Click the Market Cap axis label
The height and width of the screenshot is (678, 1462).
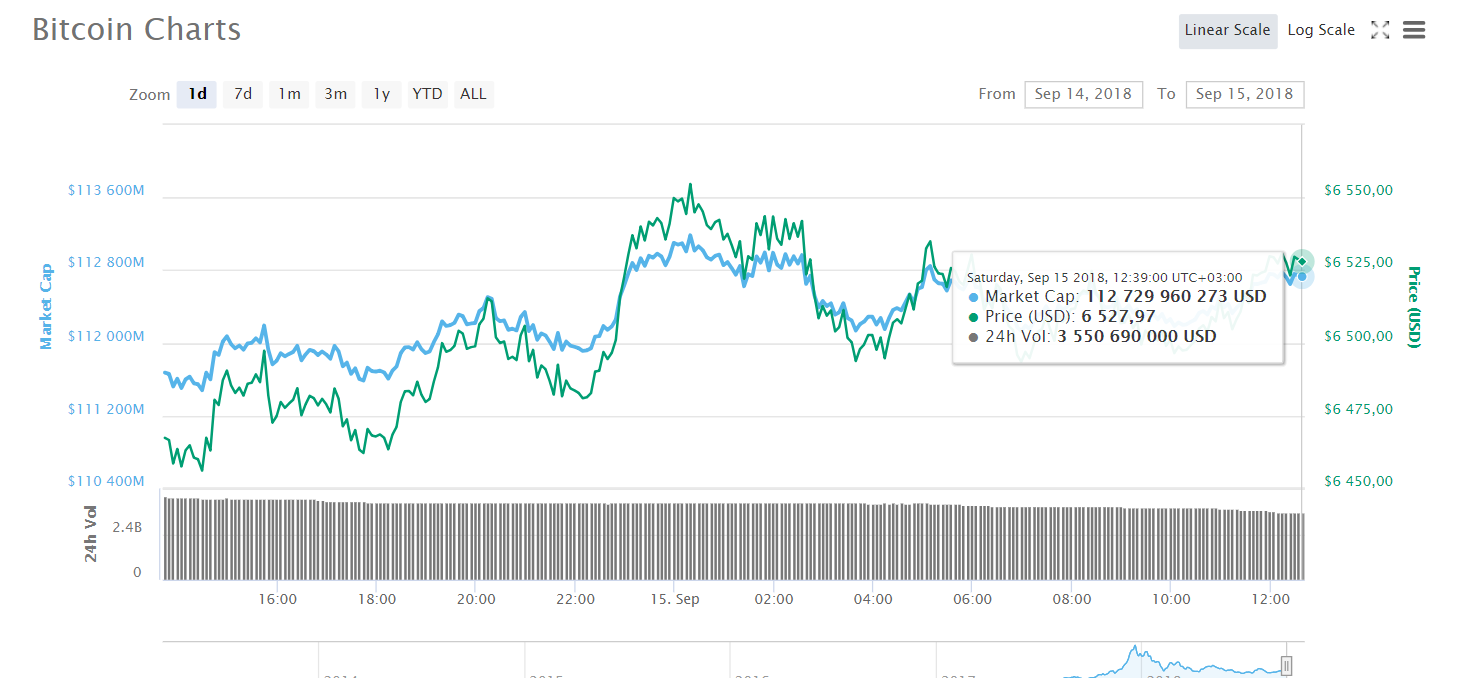[46, 307]
